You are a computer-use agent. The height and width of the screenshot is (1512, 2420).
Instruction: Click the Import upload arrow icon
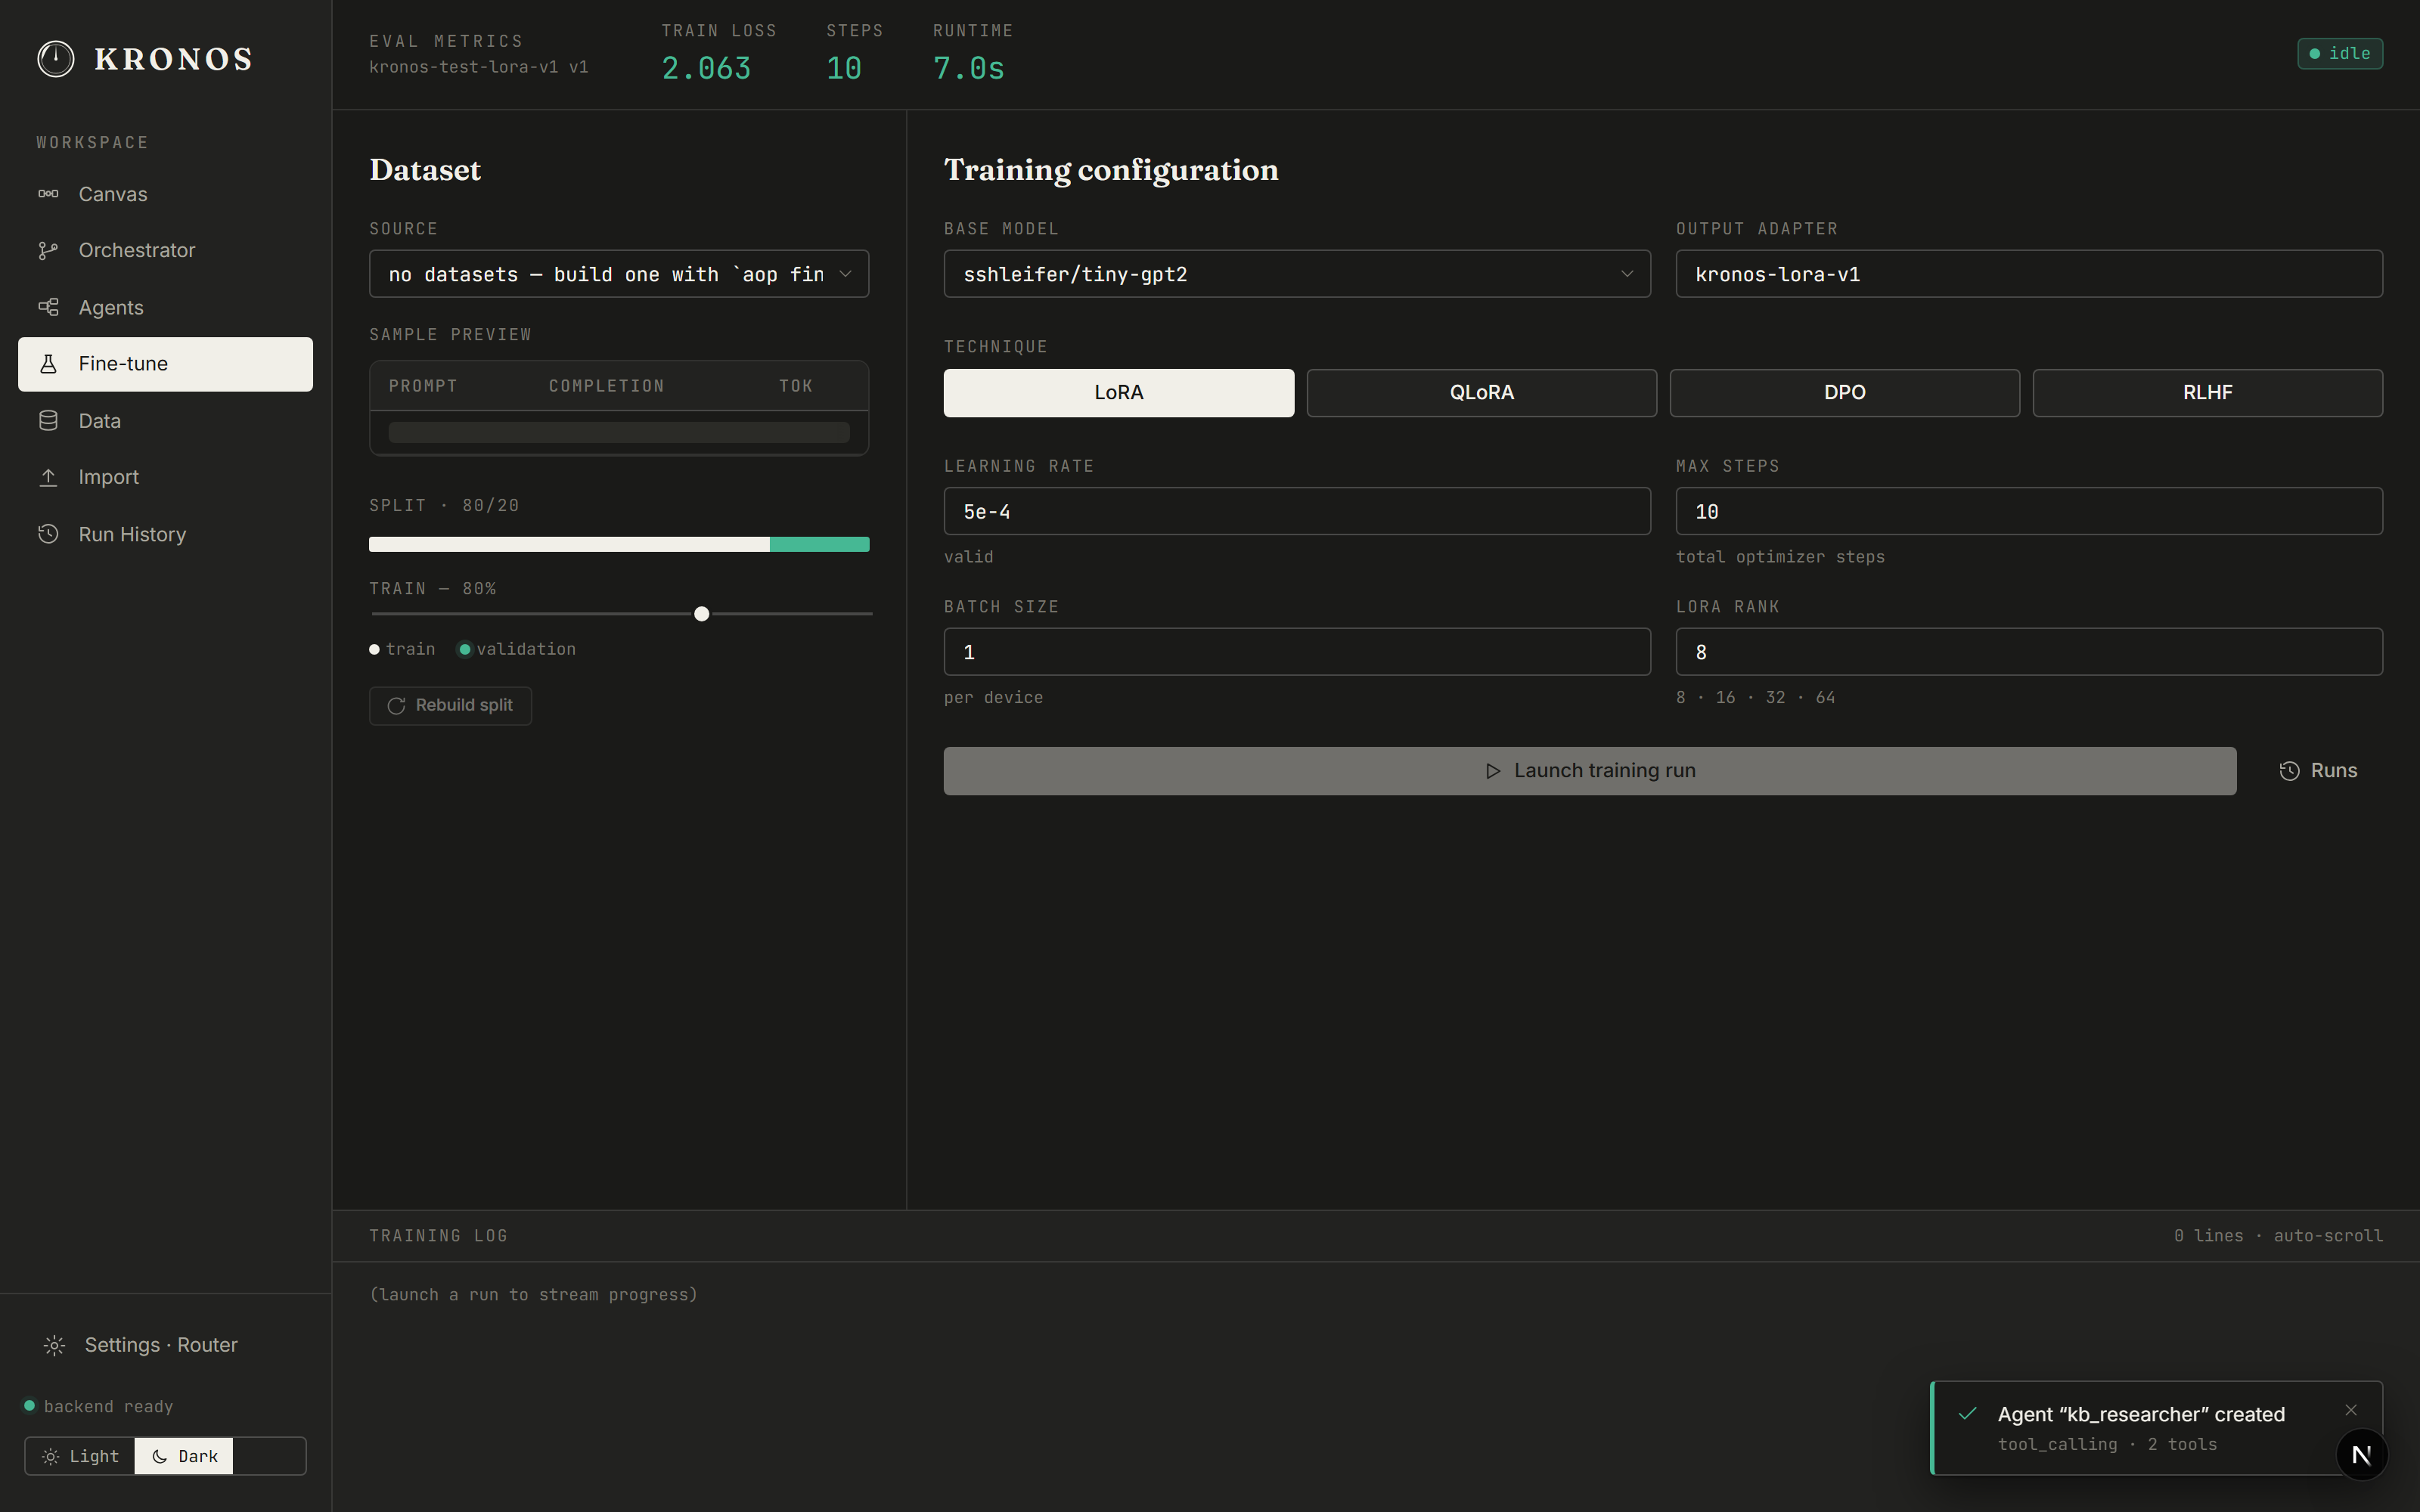coord(48,477)
